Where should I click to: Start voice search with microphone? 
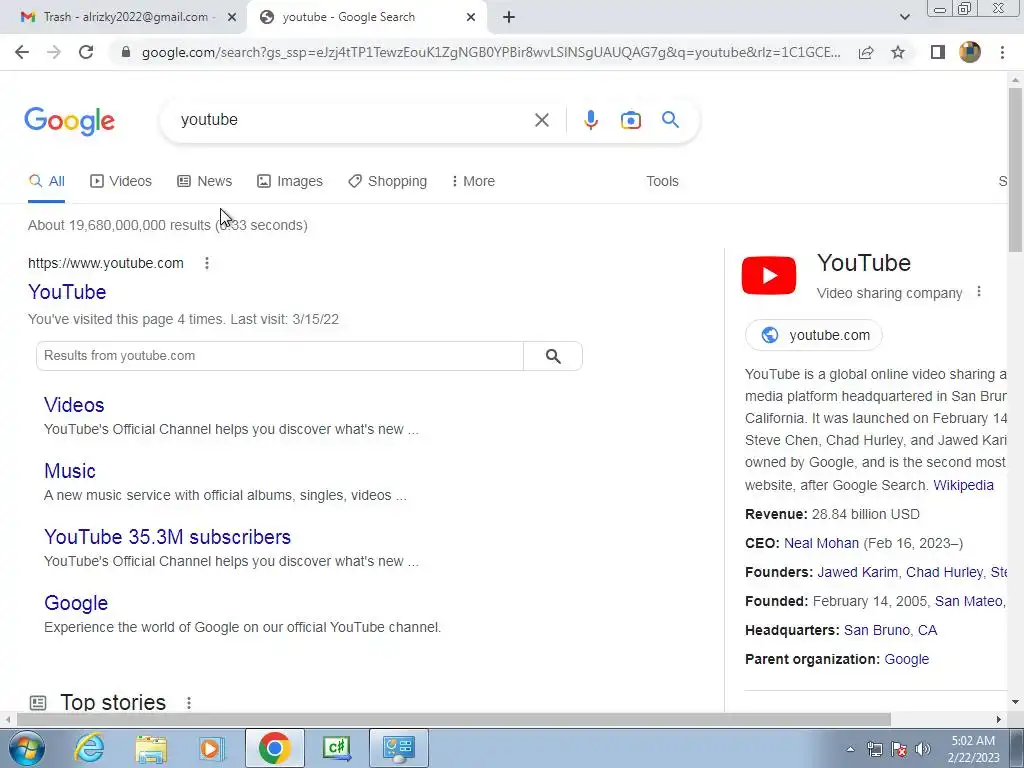(590, 120)
